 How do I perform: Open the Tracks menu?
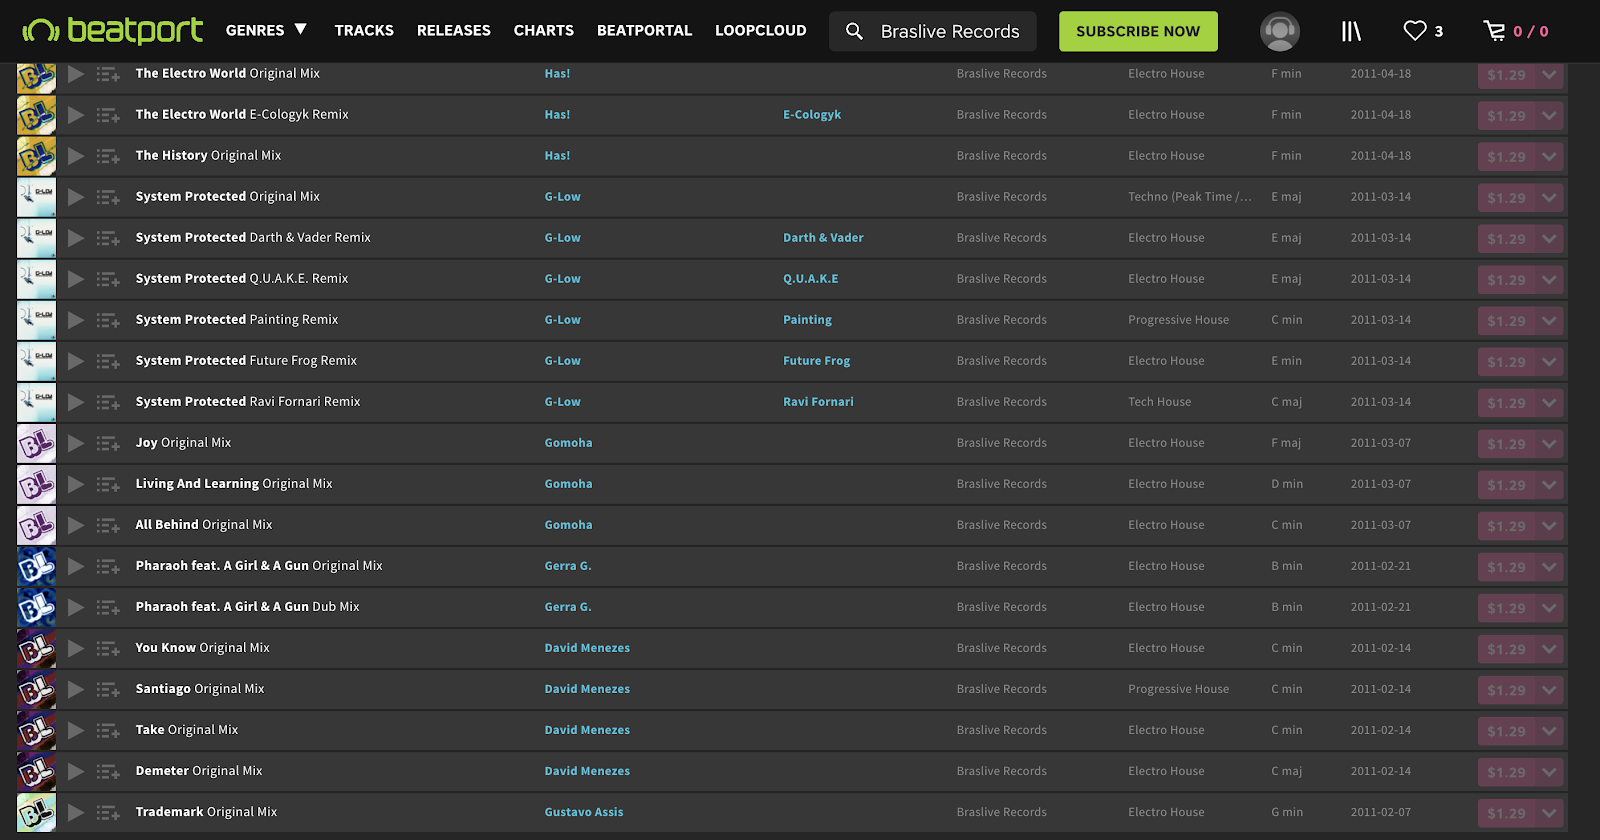[364, 30]
